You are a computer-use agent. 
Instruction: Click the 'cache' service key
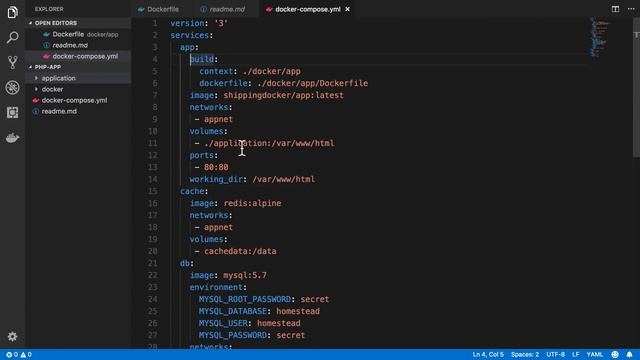(192, 191)
